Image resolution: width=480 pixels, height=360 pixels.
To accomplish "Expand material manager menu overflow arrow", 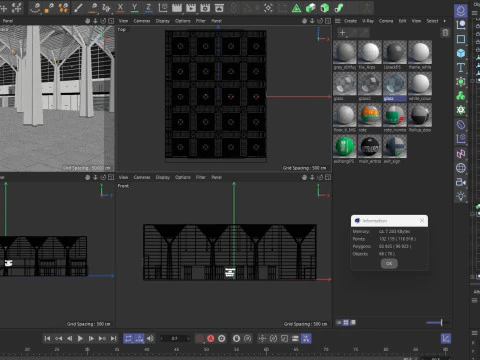I will point(444,21).
